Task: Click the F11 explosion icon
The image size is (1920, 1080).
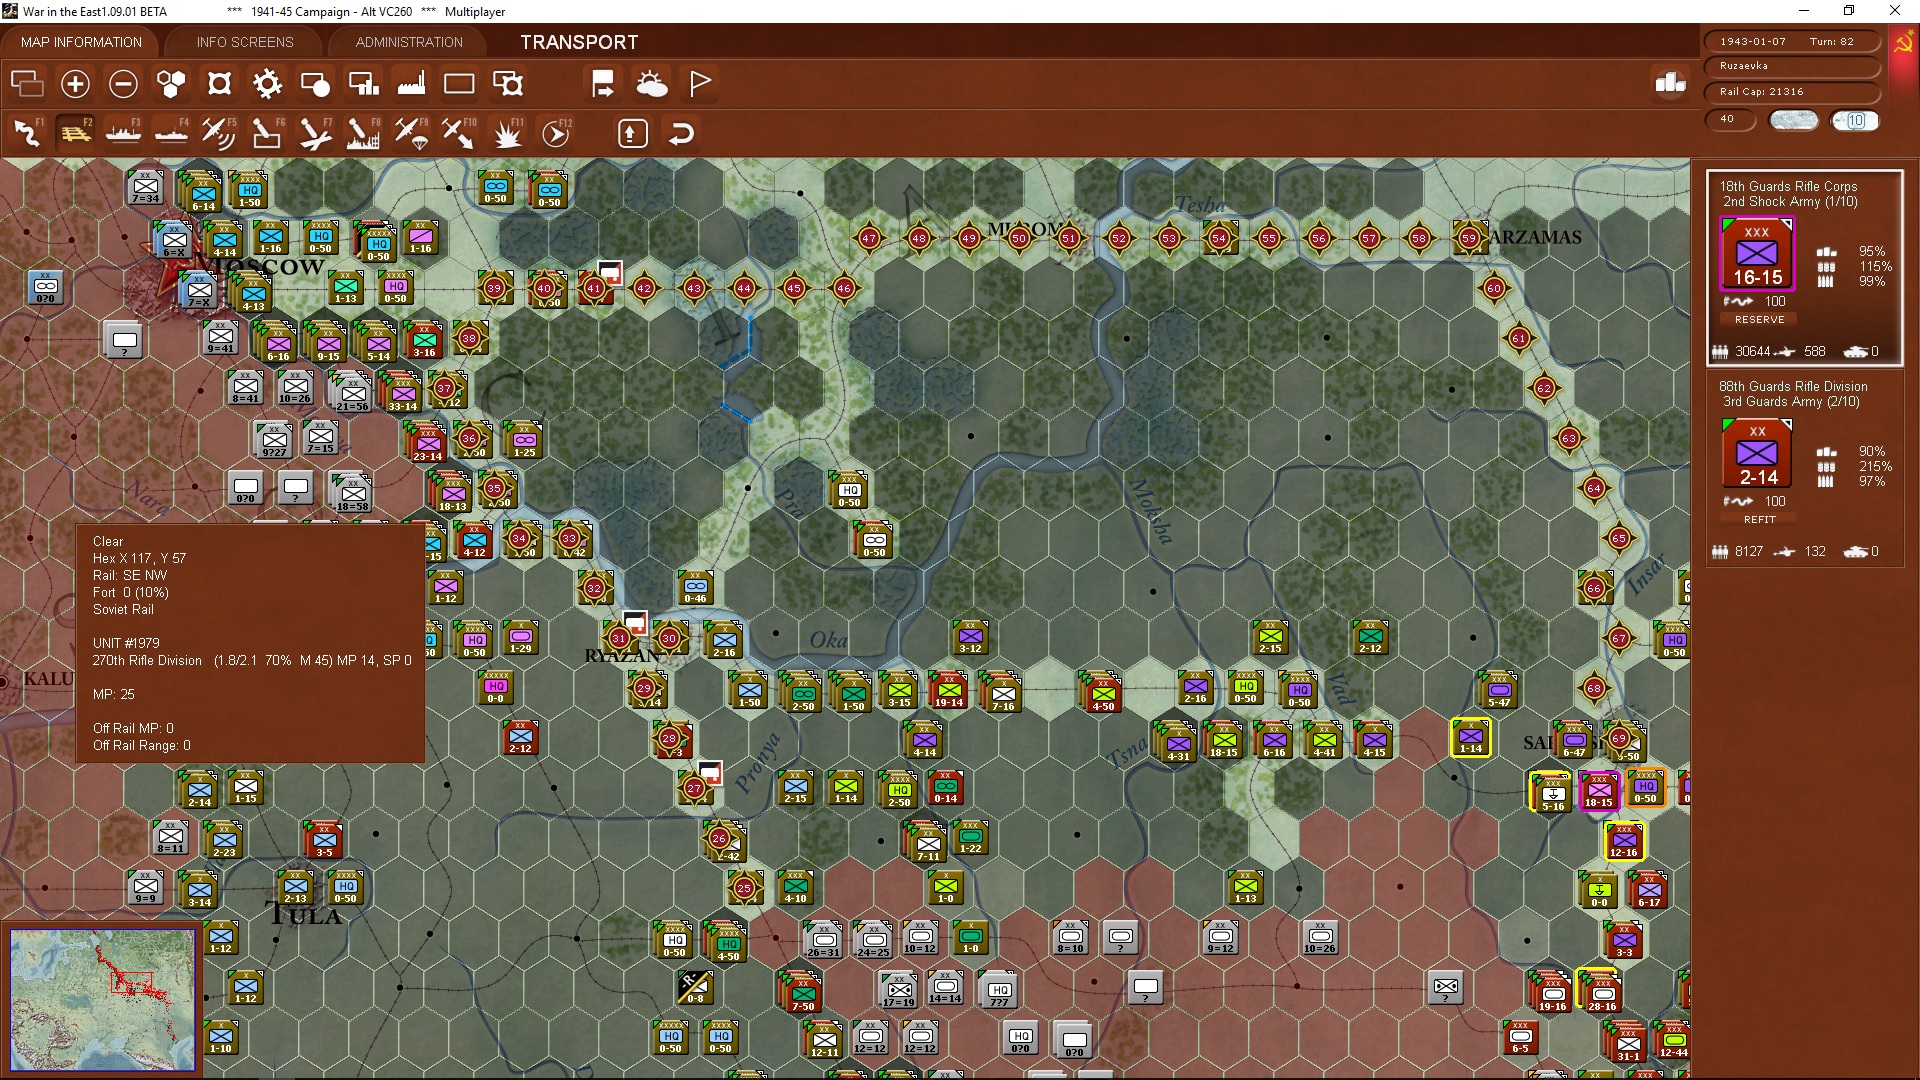Action: pyautogui.click(x=507, y=133)
